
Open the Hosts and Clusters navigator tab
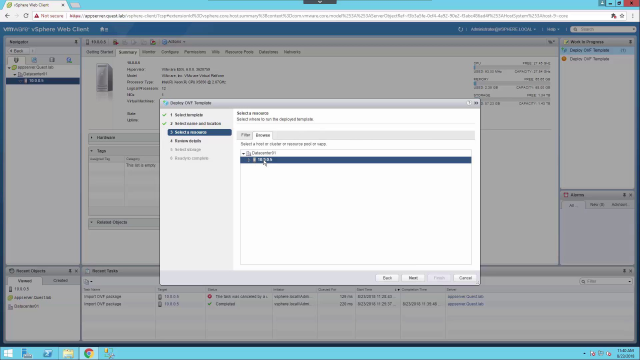coord(16,60)
